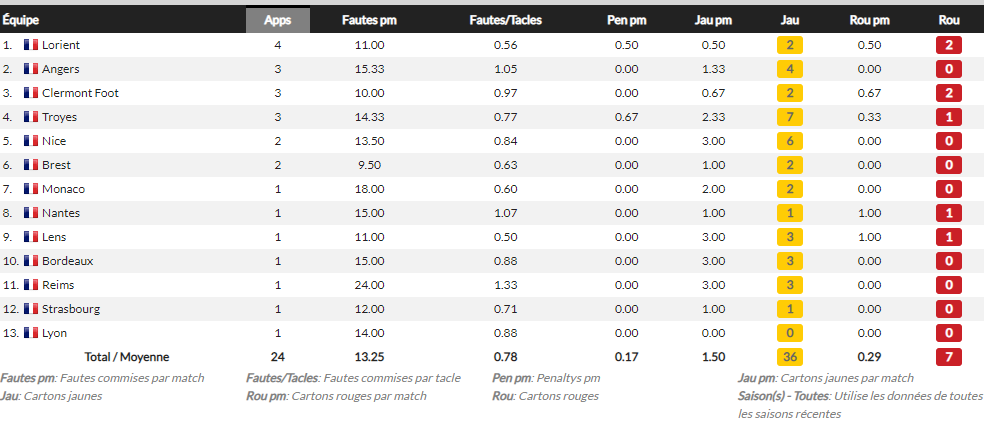Click the flag icon beside Angers
Viewport: 984px width, 427px height.
[x=31, y=69]
